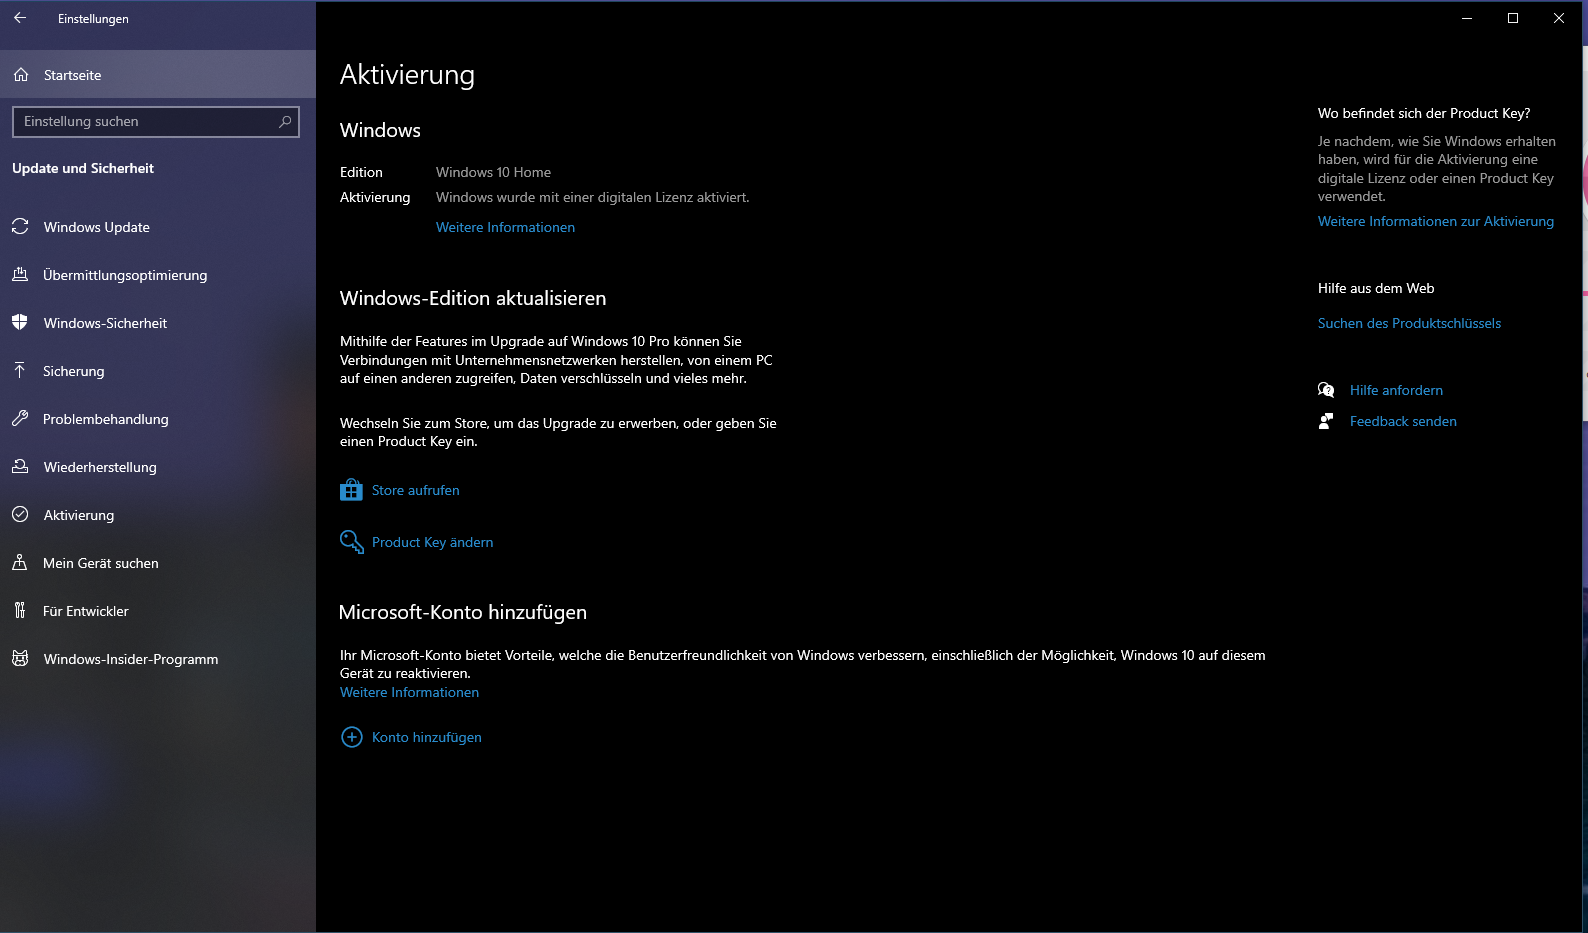Click the Mein Gerät suchen icon
Viewport: 1588px width, 933px height.
[x=20, y=563]
